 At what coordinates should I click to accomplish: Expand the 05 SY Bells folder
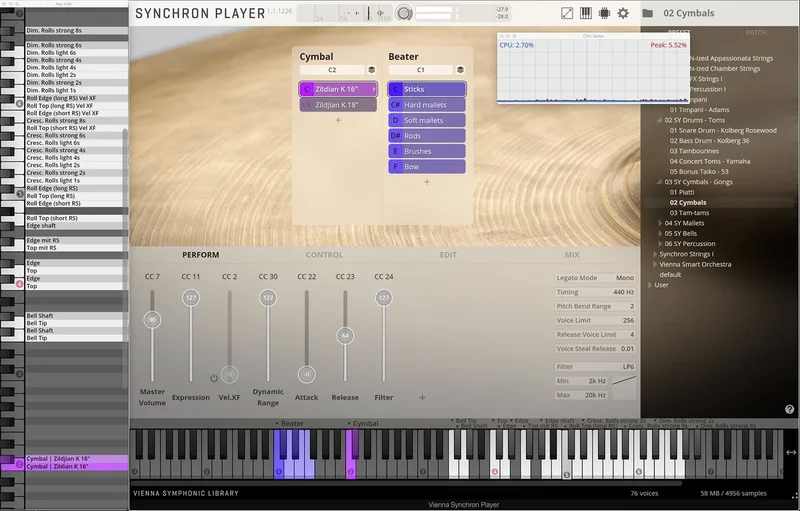660,234
